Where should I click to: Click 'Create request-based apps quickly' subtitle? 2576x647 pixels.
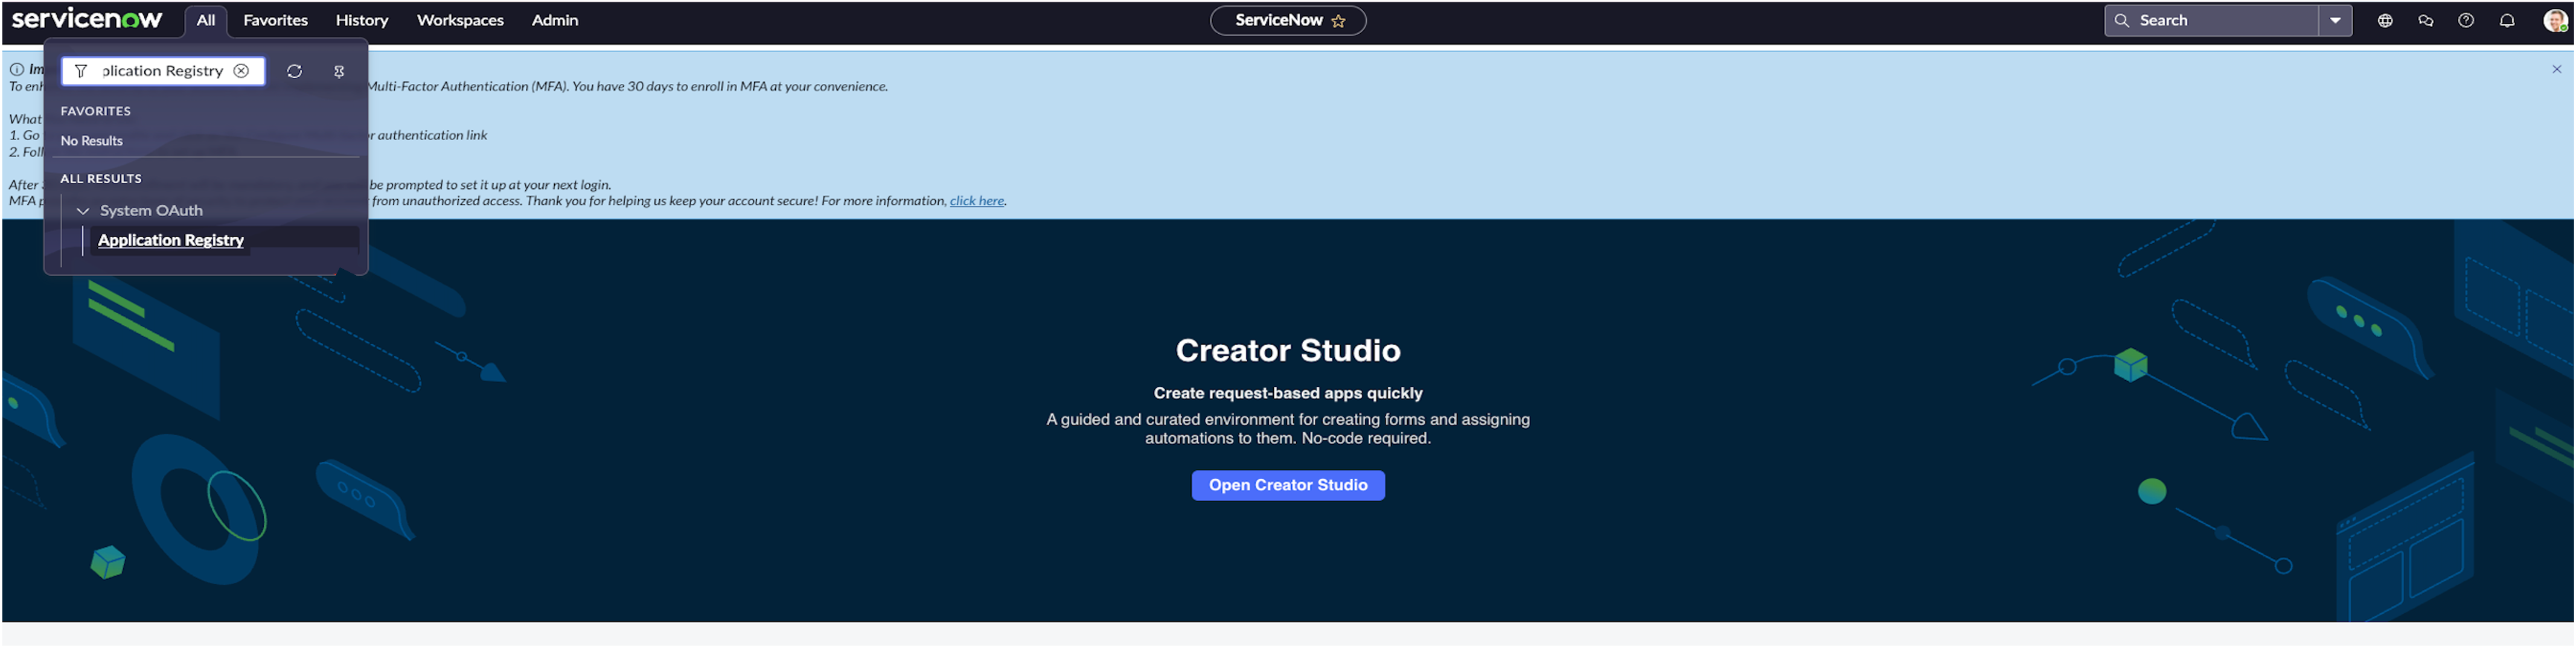tap(1288, 393)
